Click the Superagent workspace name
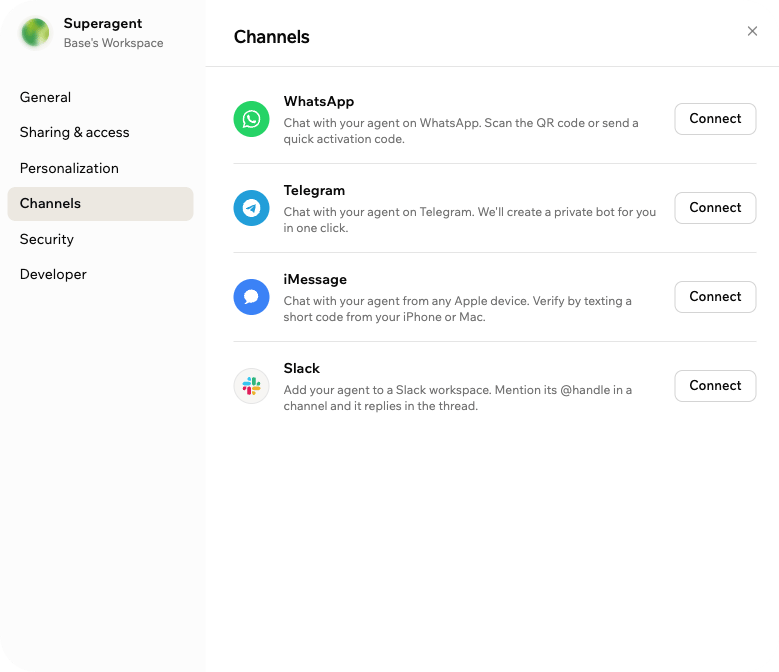Screen dimensions: 779x672 click(103, 24)
